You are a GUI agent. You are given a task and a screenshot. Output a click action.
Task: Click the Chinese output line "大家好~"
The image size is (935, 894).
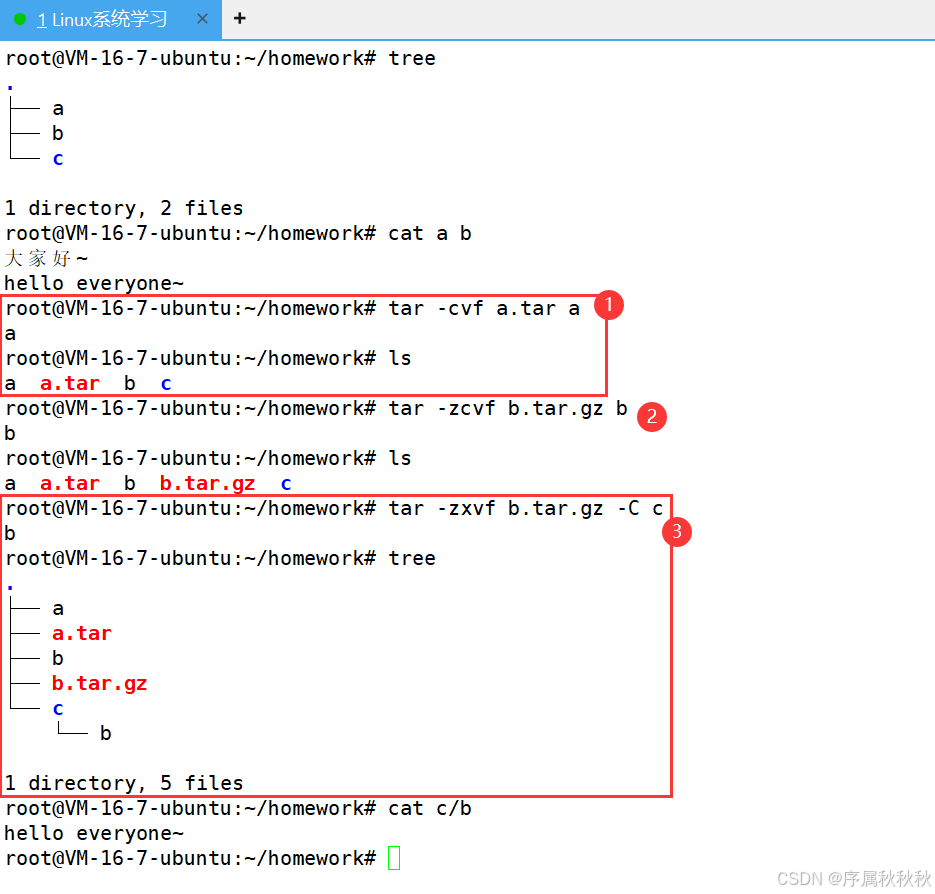[x=47, y=258]
